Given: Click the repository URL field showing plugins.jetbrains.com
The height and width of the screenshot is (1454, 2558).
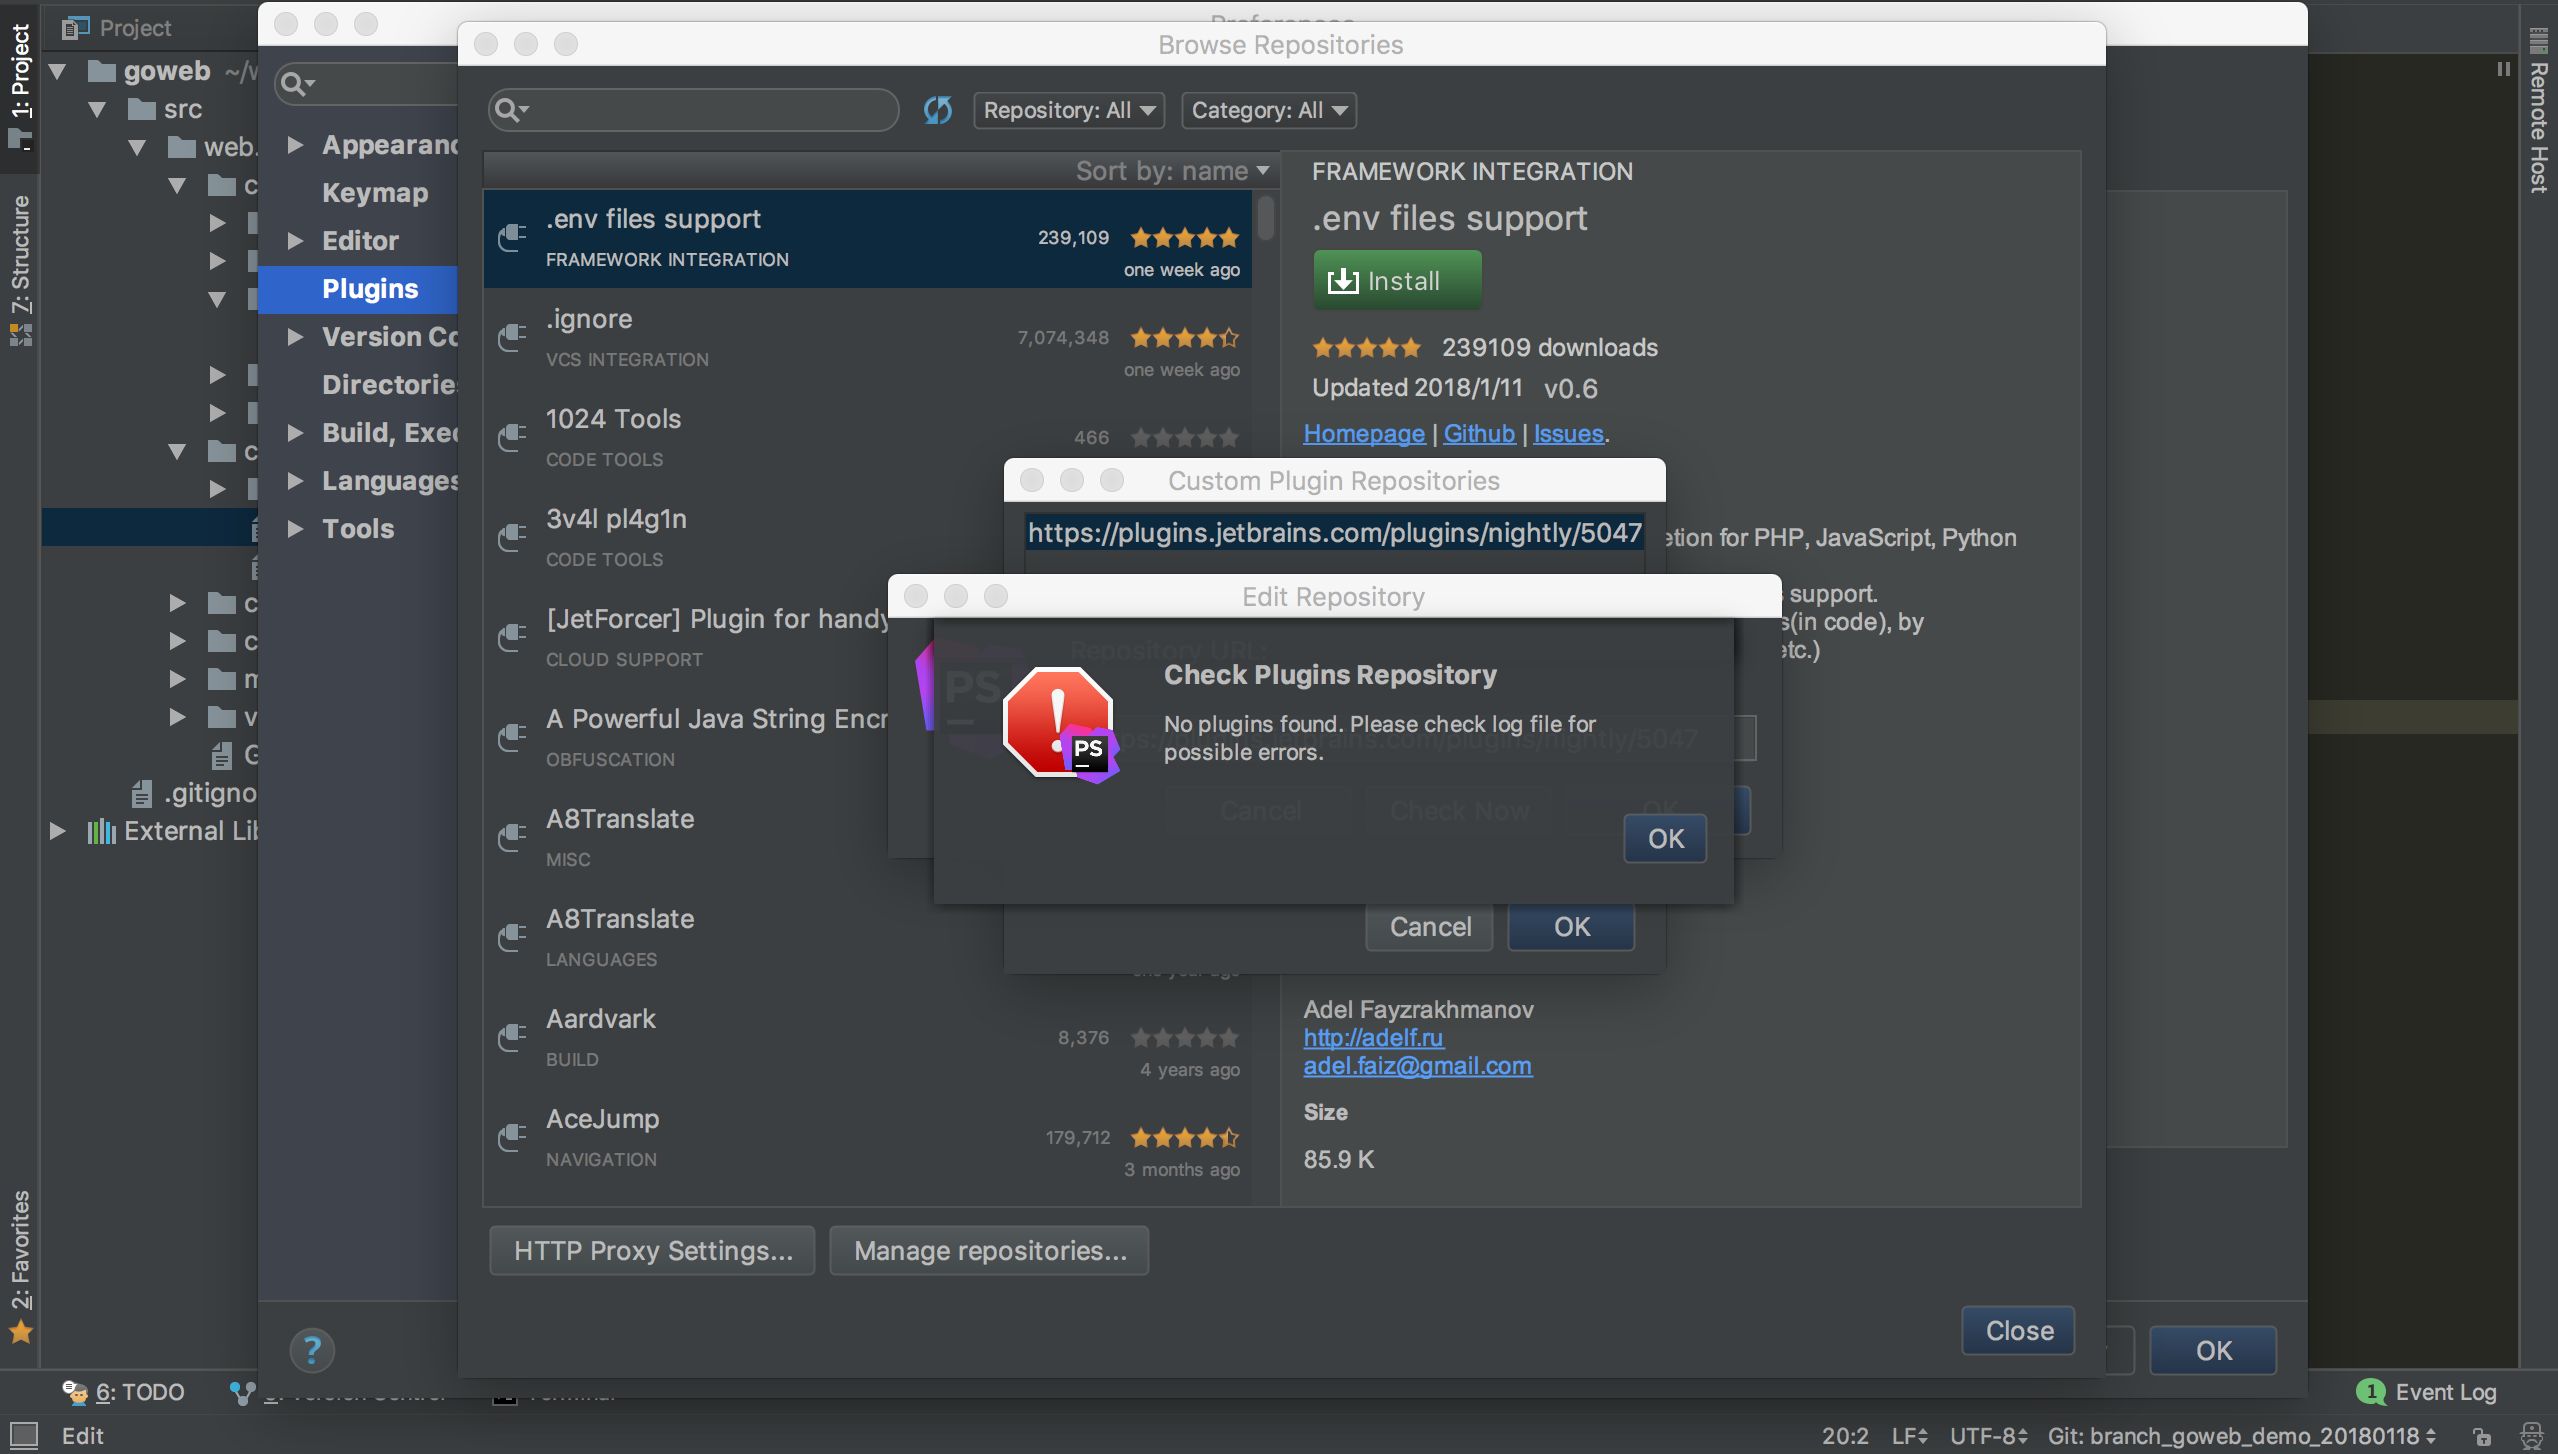Looking at the screenshot, I should coord(1332,532).
